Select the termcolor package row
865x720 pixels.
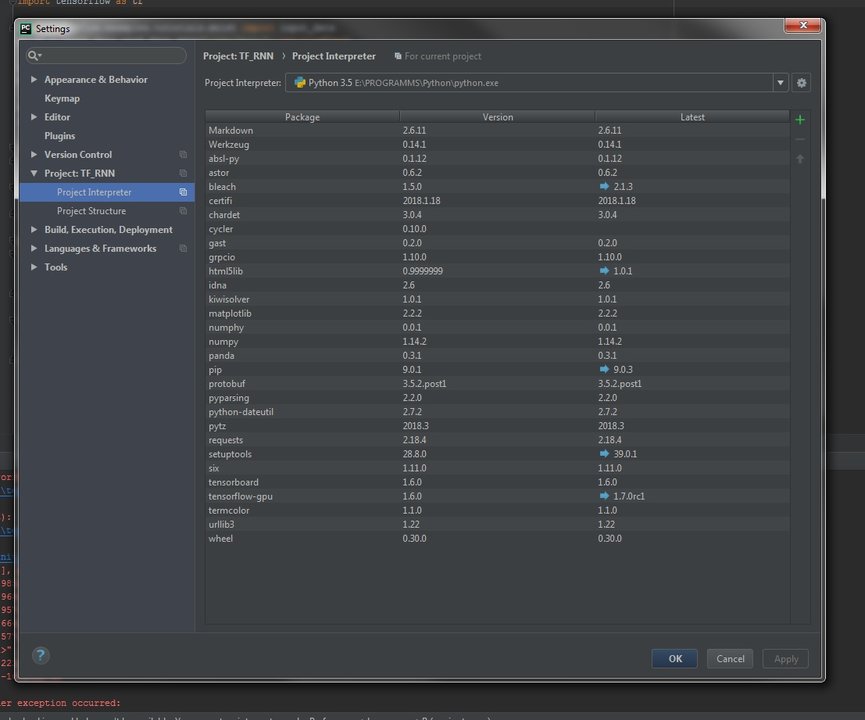click(497, 510)
